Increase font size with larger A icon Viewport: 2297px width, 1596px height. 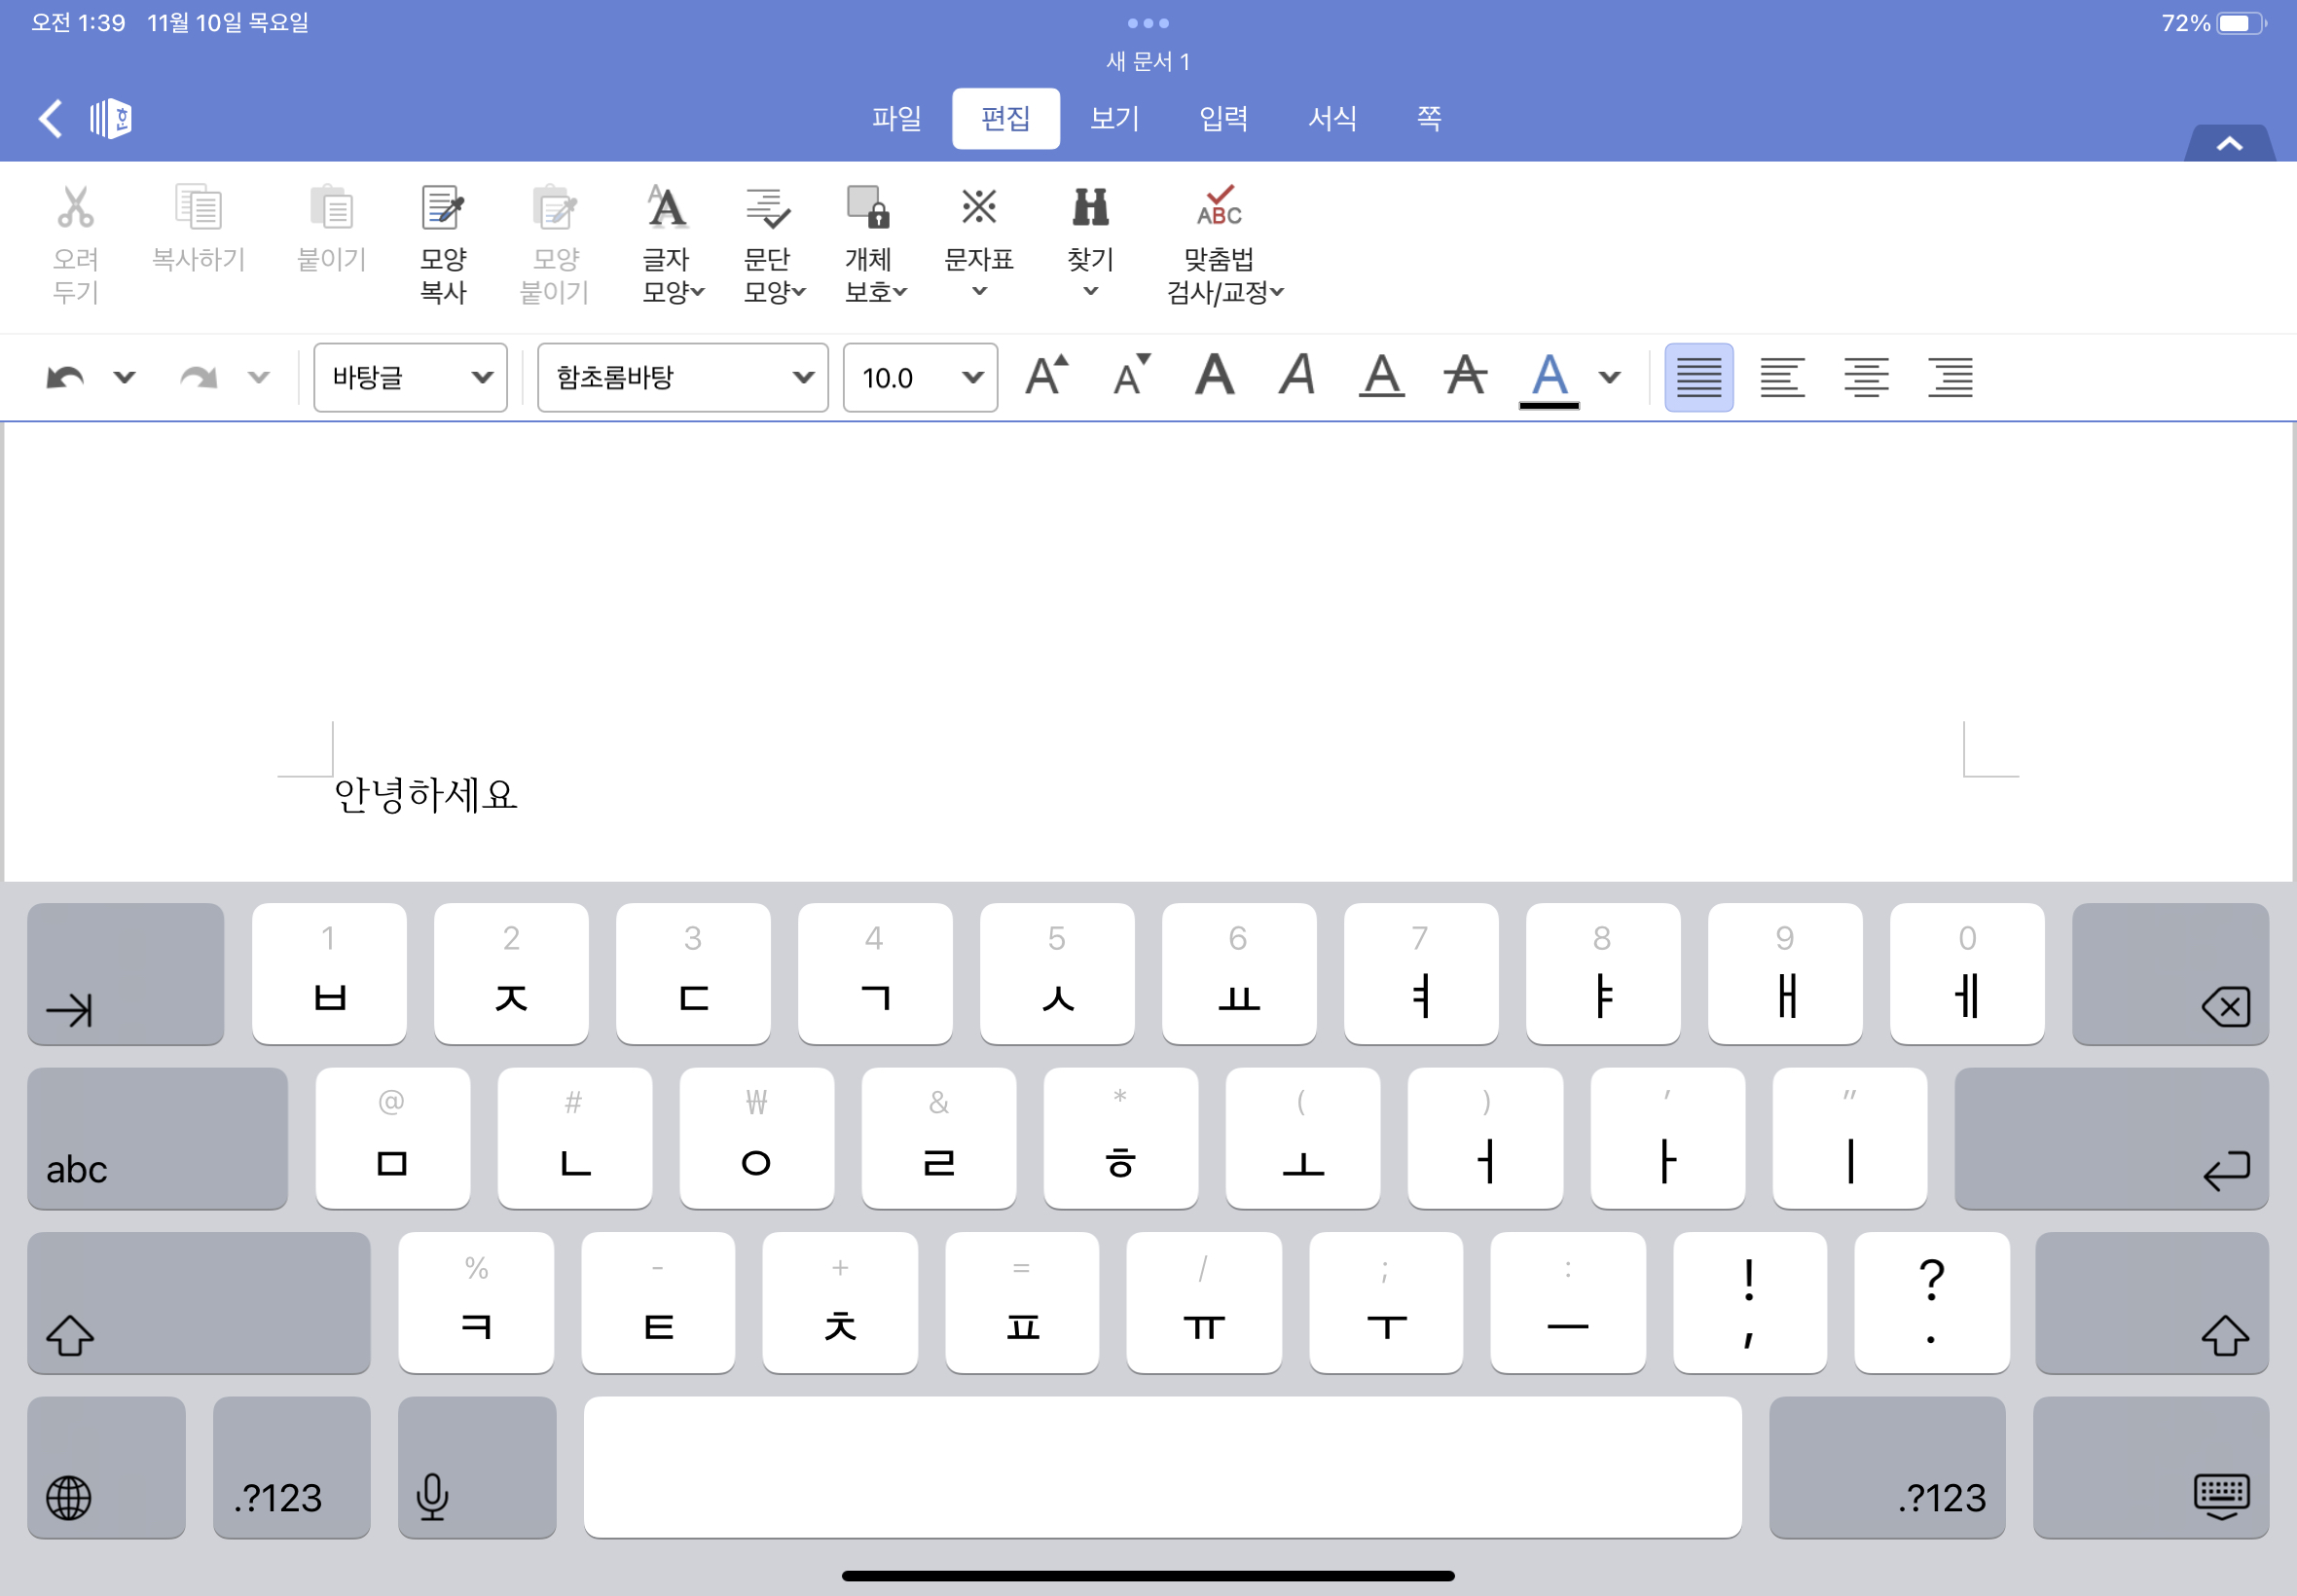pos(1046,376)
